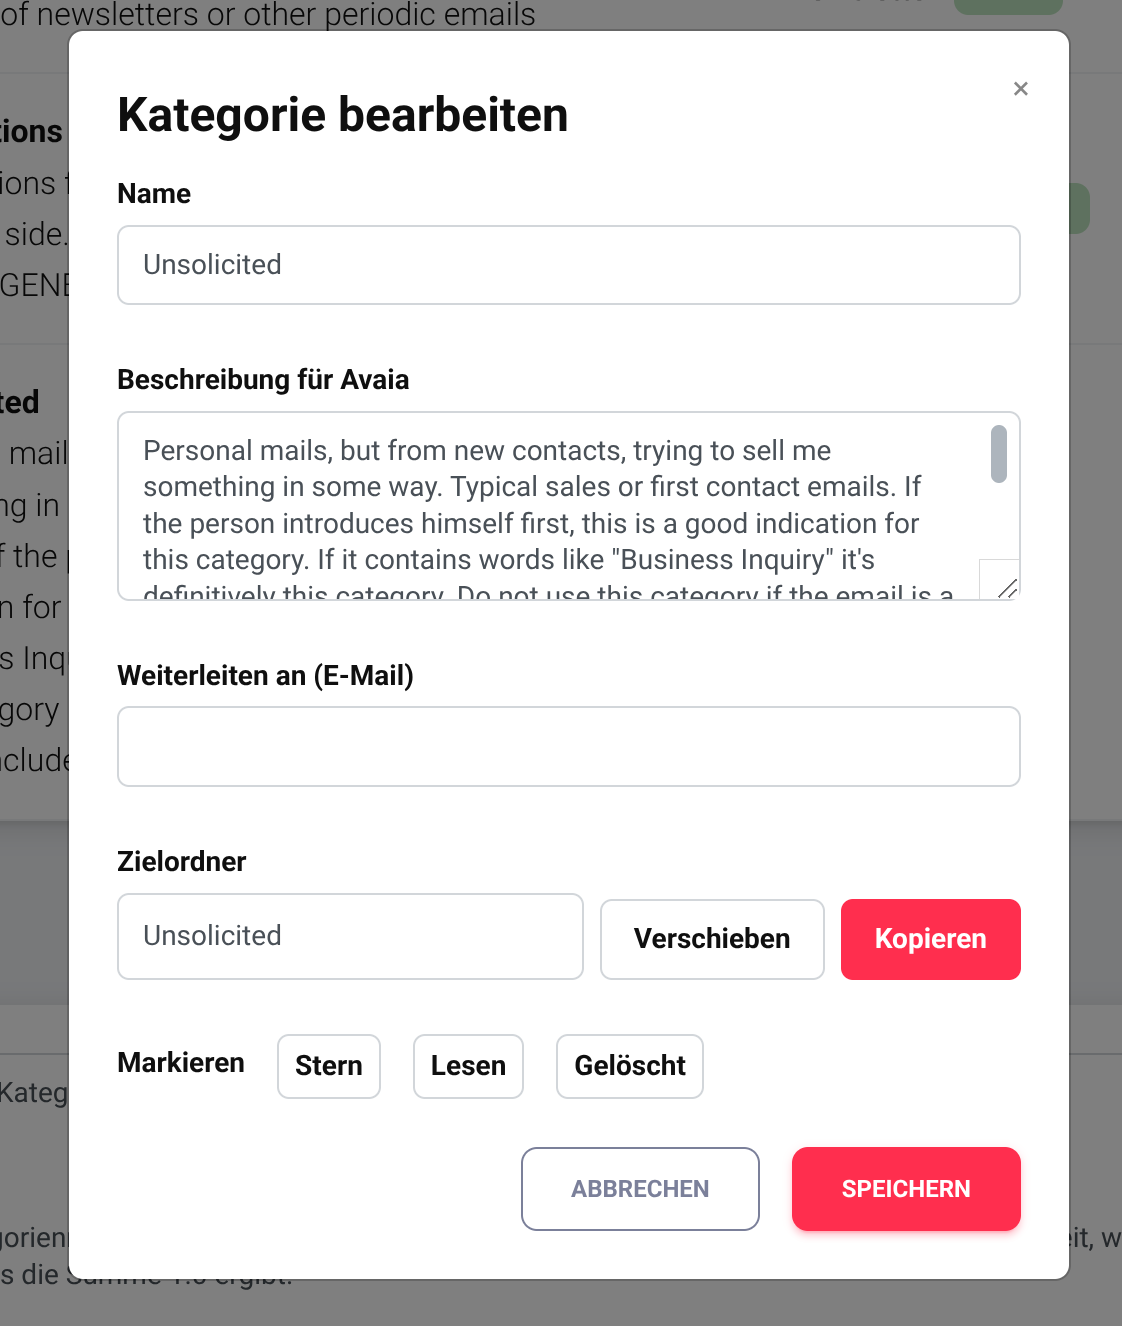Image resolution: width=1122 pixels, height=1326 pixels.
Task: Select the Kopieren action
Action: coord(930,939)
